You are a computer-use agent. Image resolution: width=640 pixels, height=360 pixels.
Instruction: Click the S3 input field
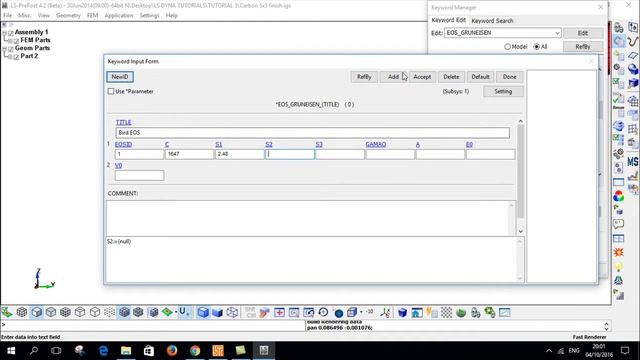(340, 154)
